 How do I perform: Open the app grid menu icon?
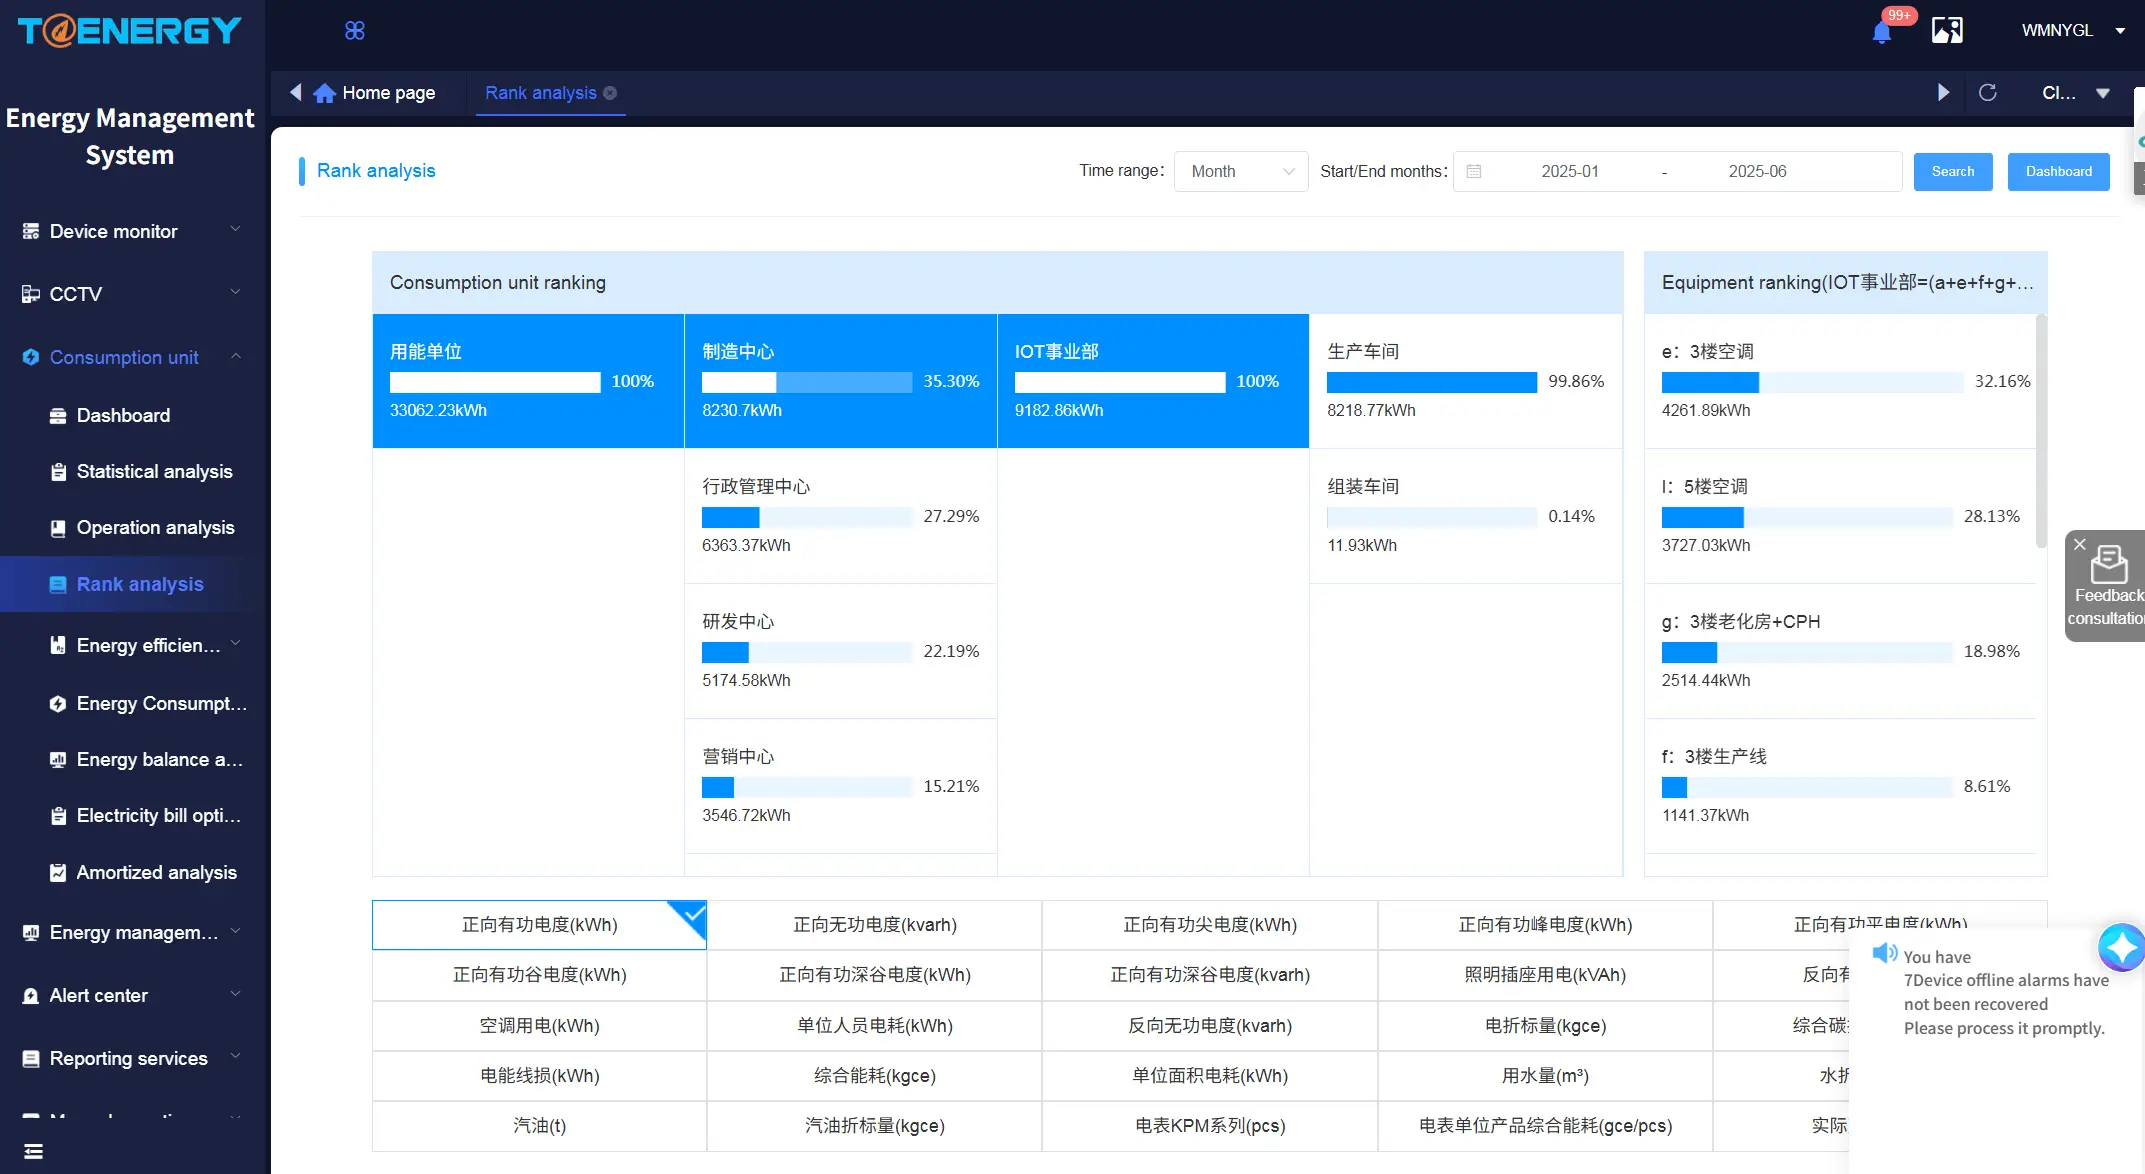click(x=354, y=30)
